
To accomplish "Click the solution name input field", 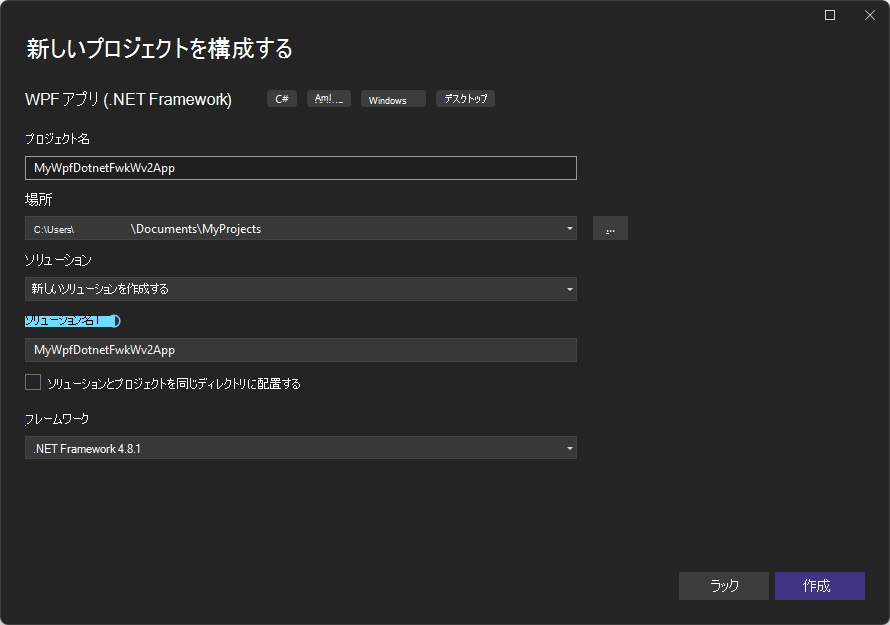I will click(301, 350).
